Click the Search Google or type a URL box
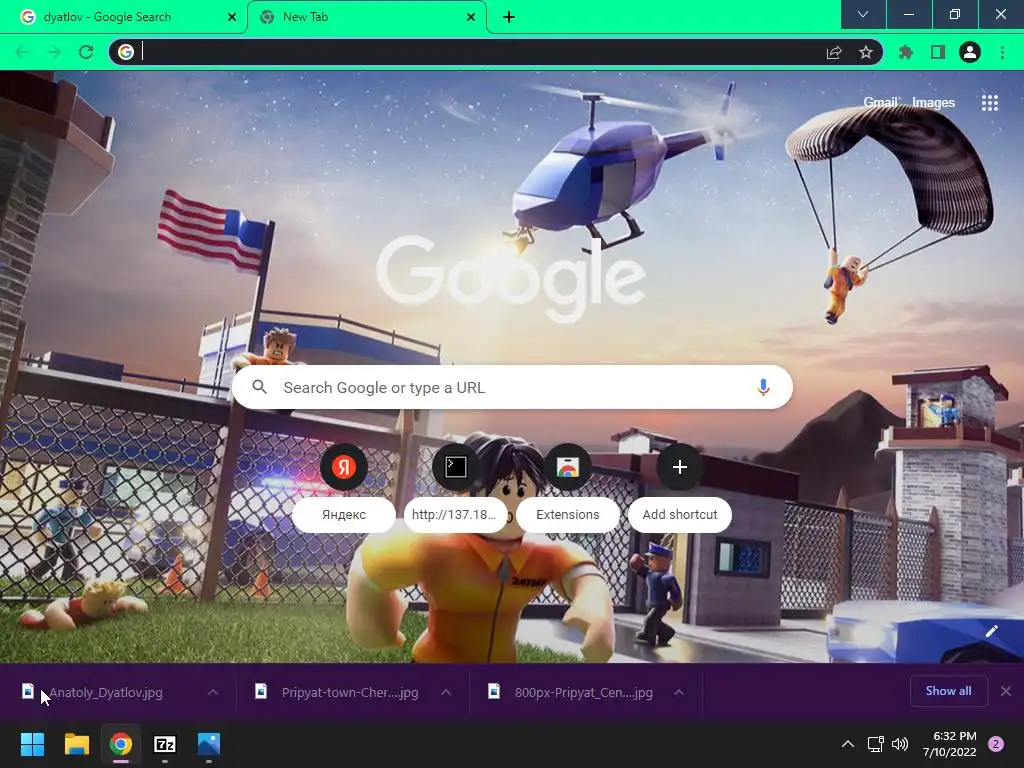The height and width of the screenshot is (768, 1024). 512,387
